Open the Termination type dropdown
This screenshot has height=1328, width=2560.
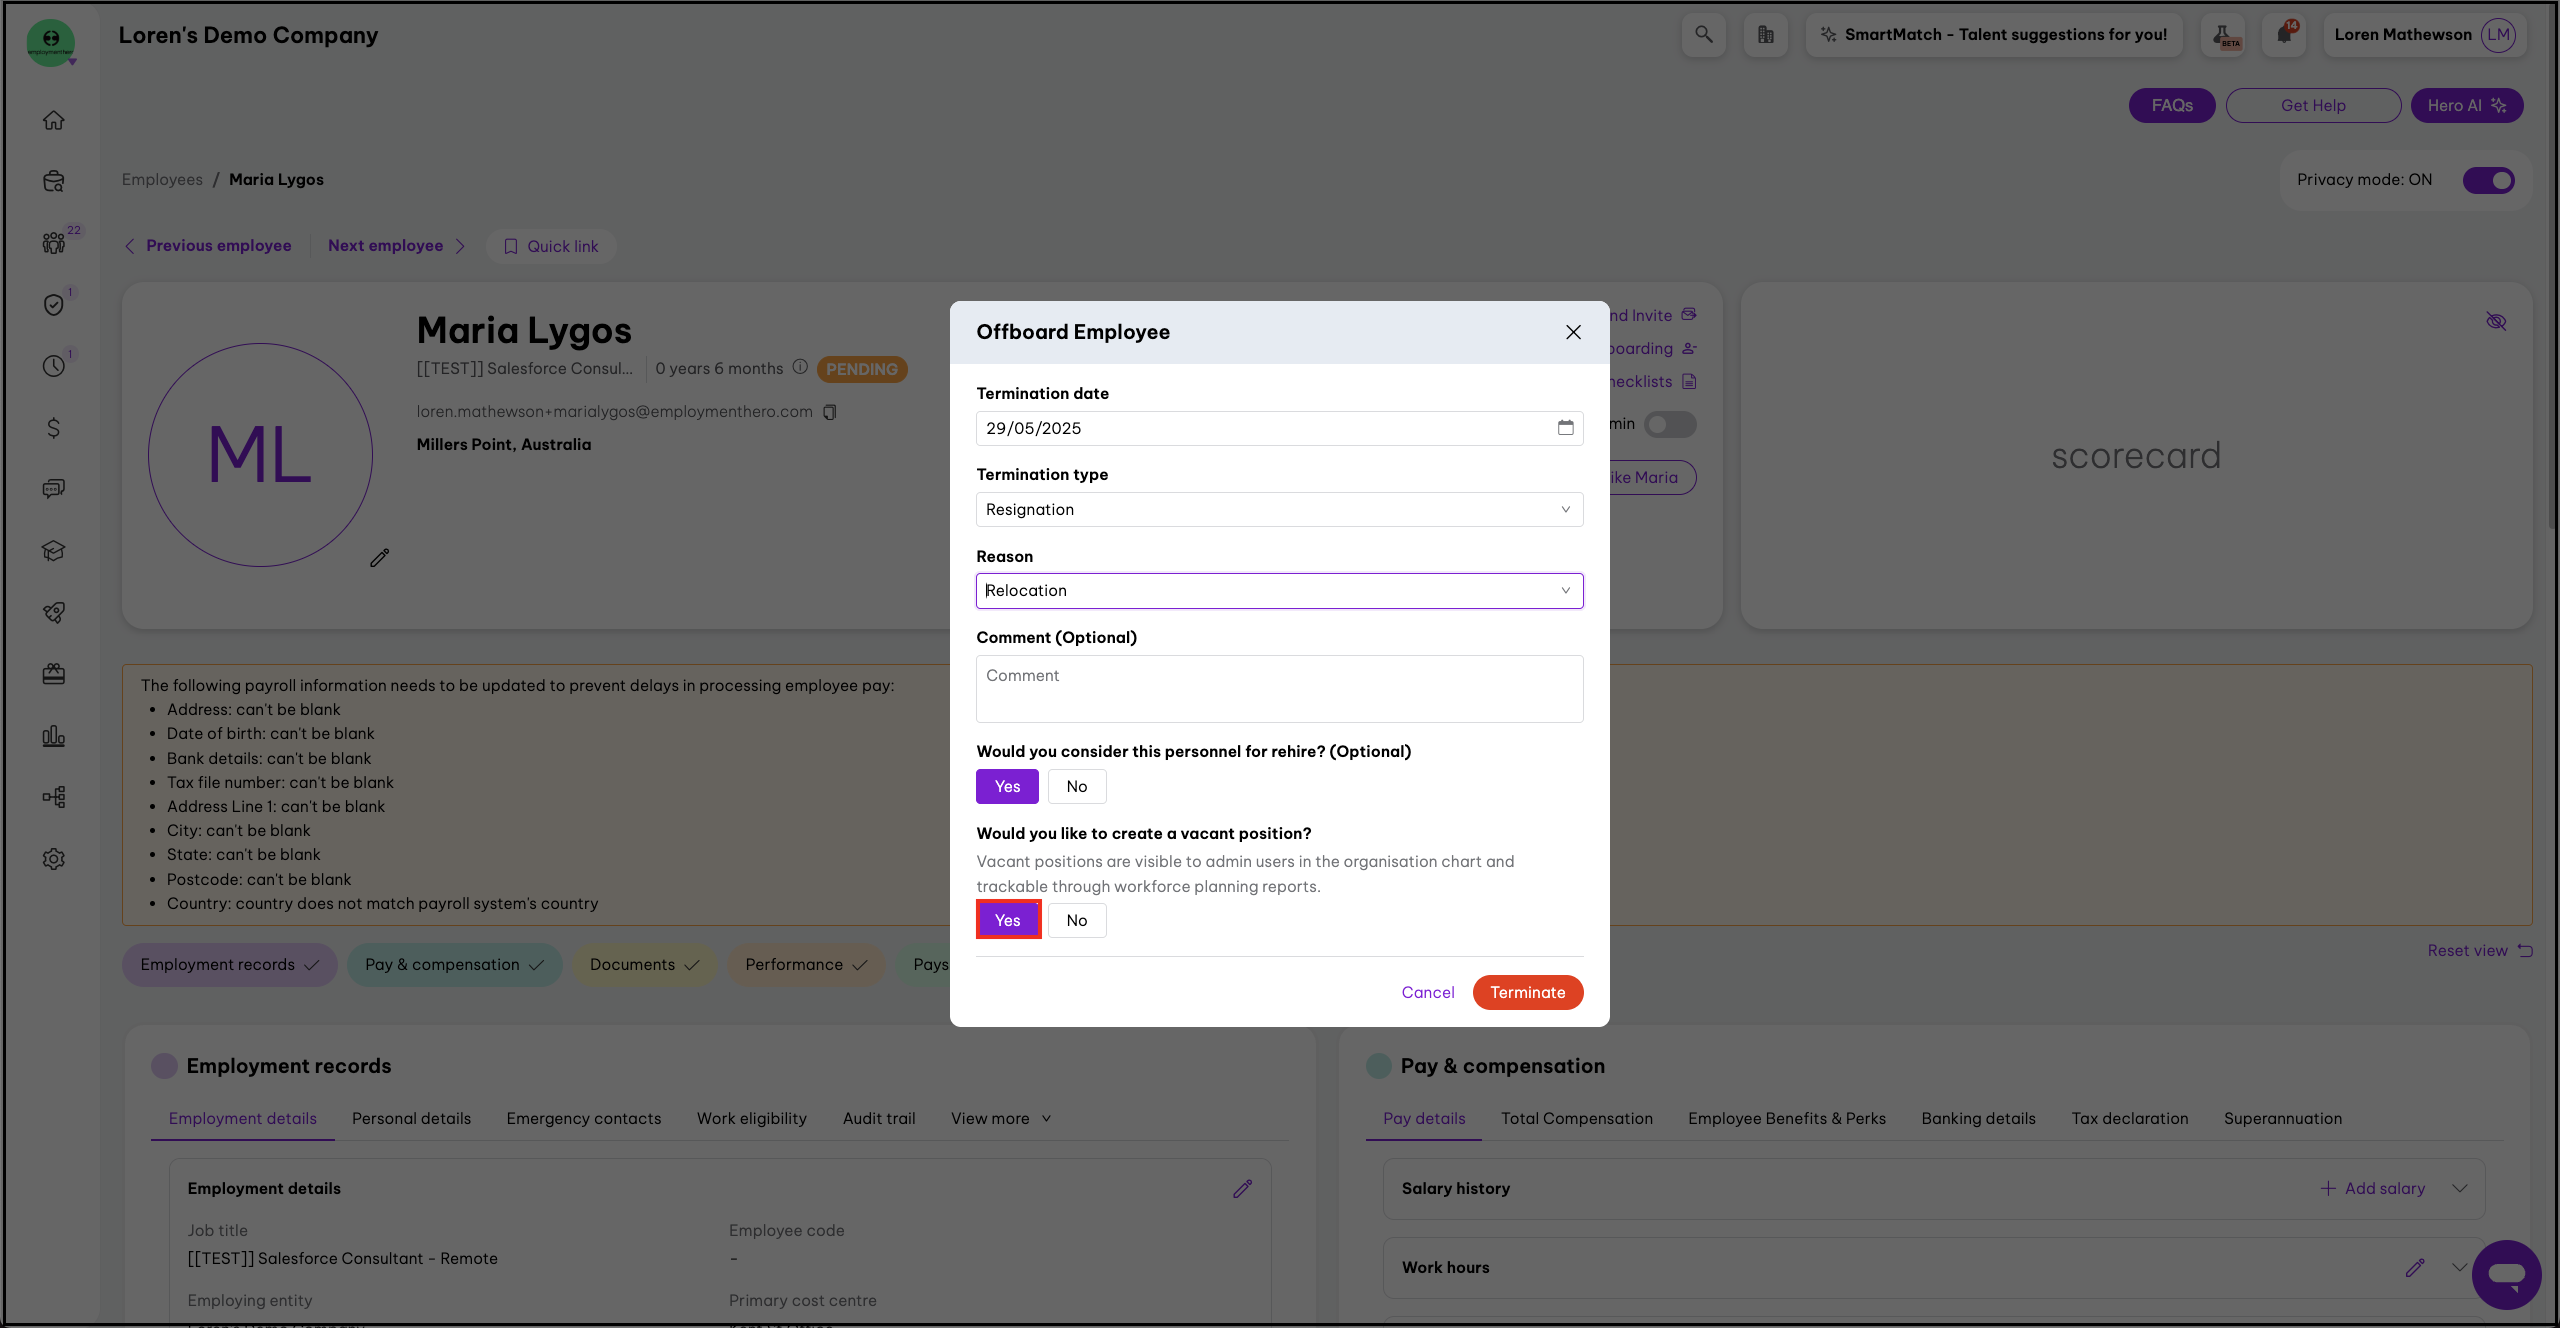pos(1279,510)
